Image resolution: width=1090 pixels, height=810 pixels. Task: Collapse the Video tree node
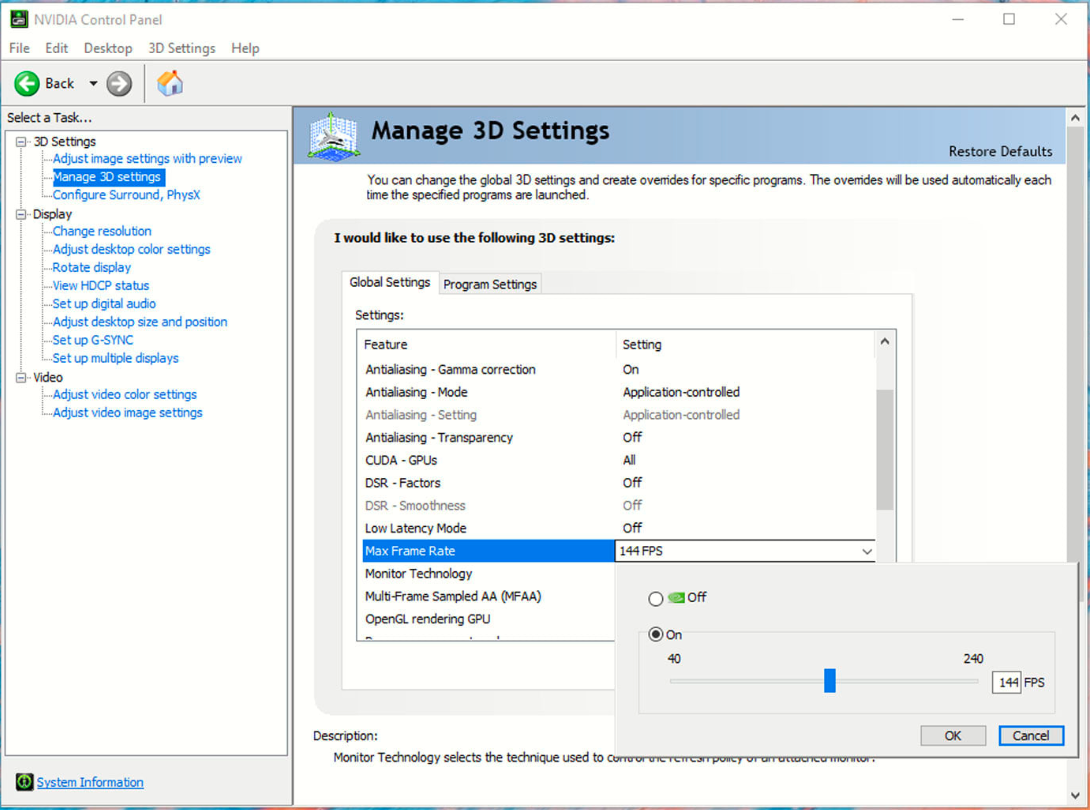(21, 378)
